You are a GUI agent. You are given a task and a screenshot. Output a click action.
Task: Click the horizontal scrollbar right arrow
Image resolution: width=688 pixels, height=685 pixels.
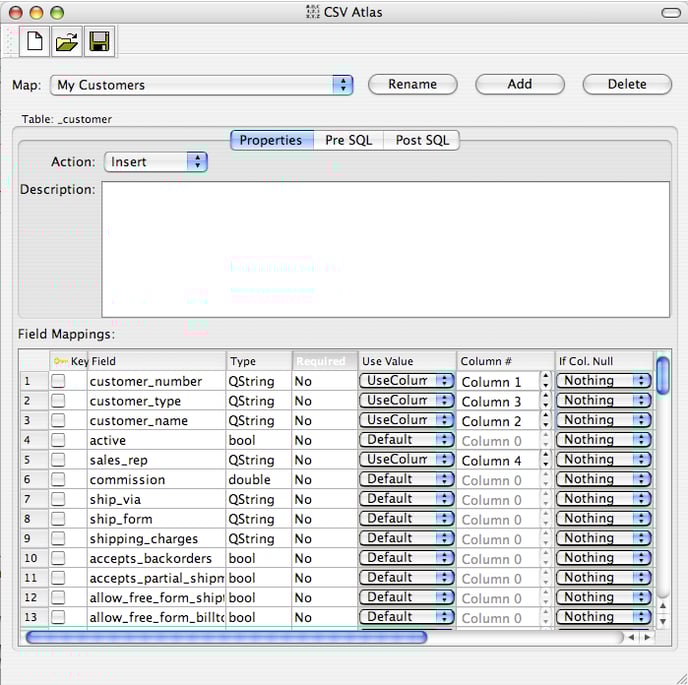click(x=647, y=637)
